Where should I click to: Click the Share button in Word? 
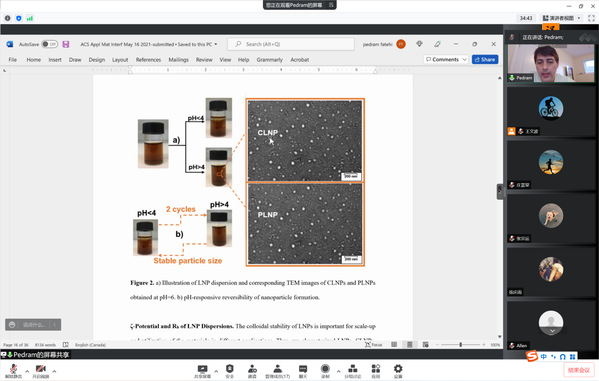[485, 60]
